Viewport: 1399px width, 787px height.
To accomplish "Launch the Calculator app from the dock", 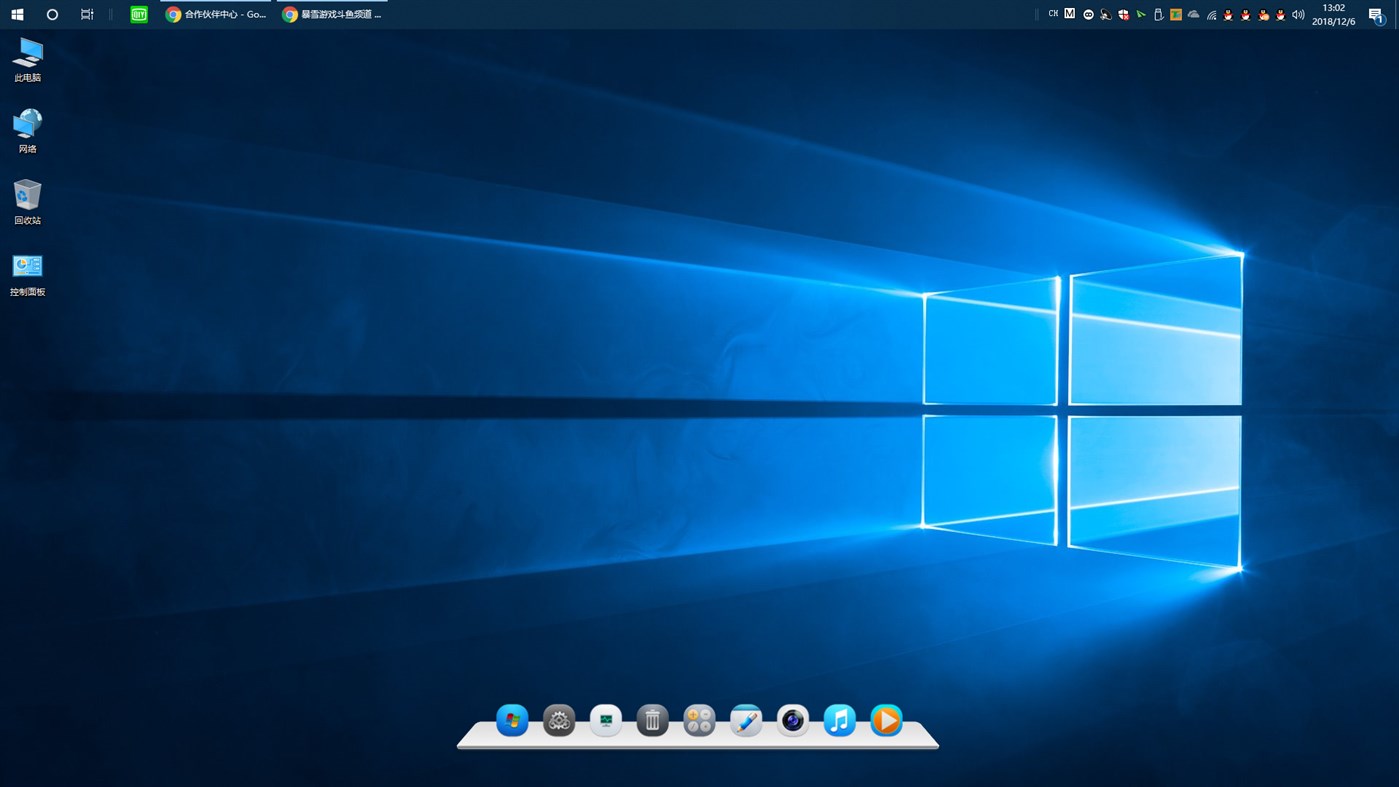I will pos(699,719).
